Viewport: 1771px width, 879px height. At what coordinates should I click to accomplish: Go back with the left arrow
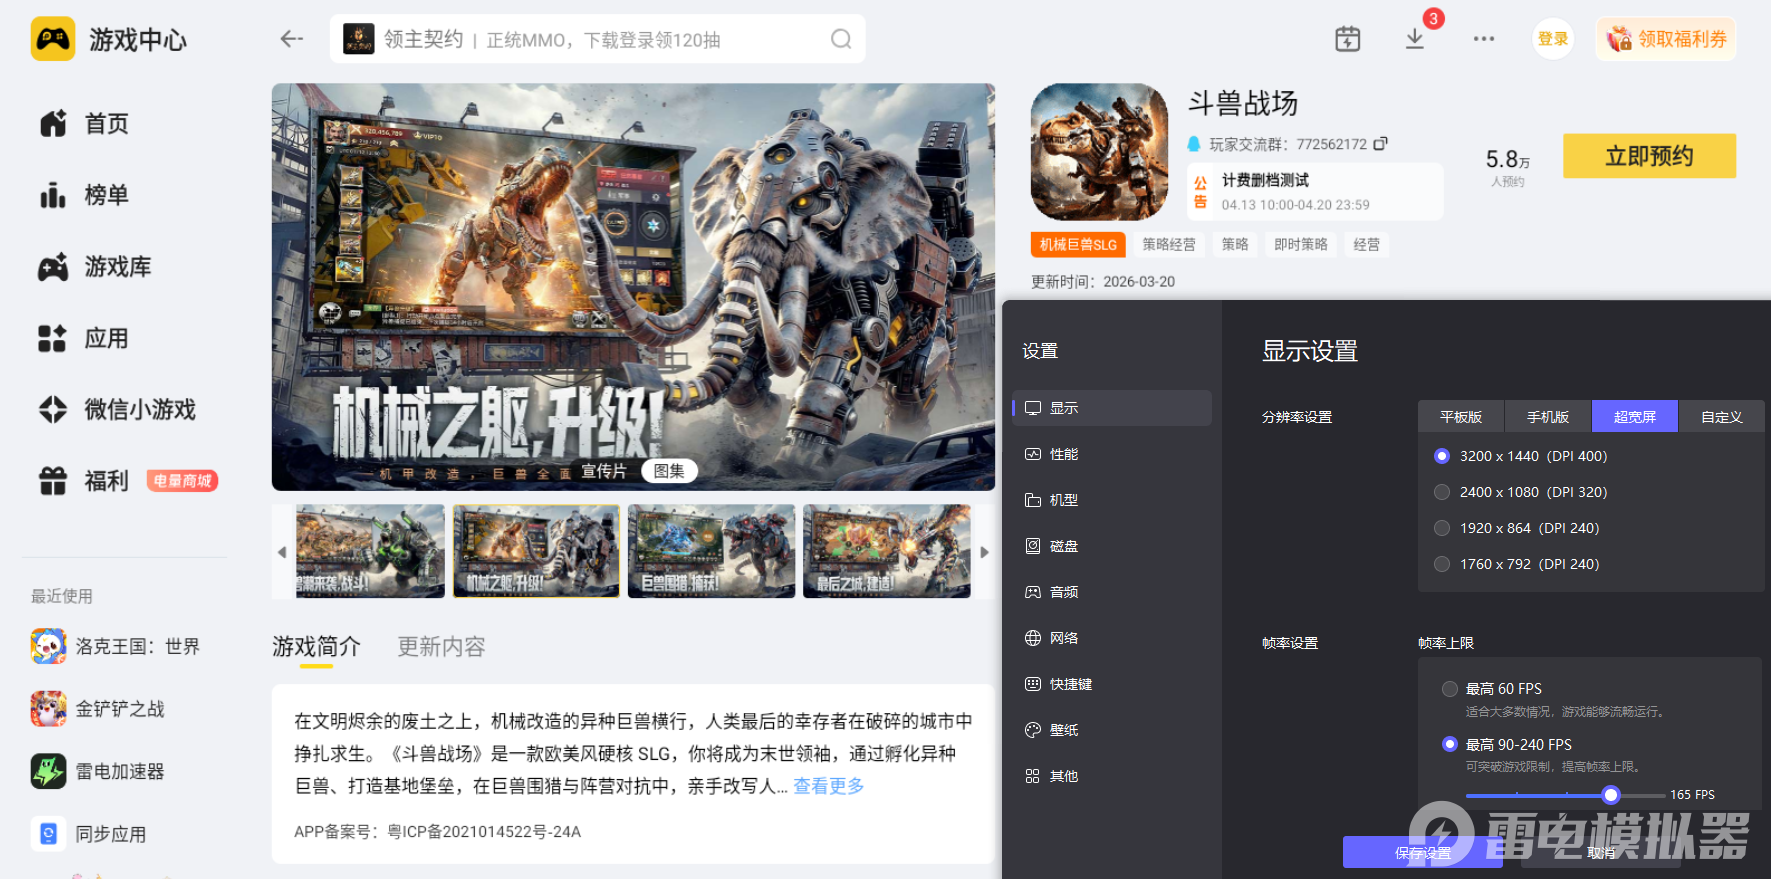click(291, 39)
